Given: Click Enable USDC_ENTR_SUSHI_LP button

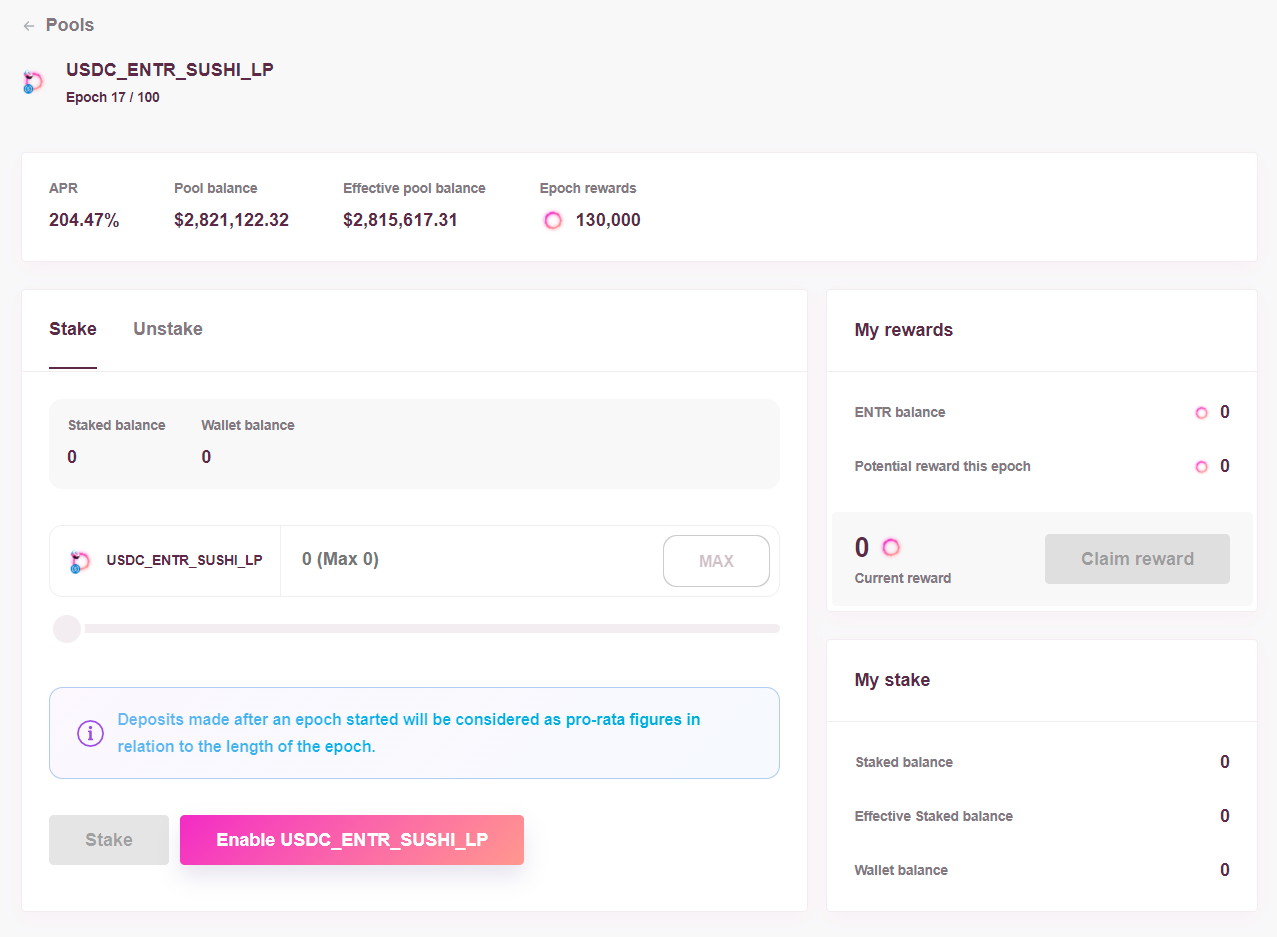Looking at the screenshot, I should click(352, 840).
